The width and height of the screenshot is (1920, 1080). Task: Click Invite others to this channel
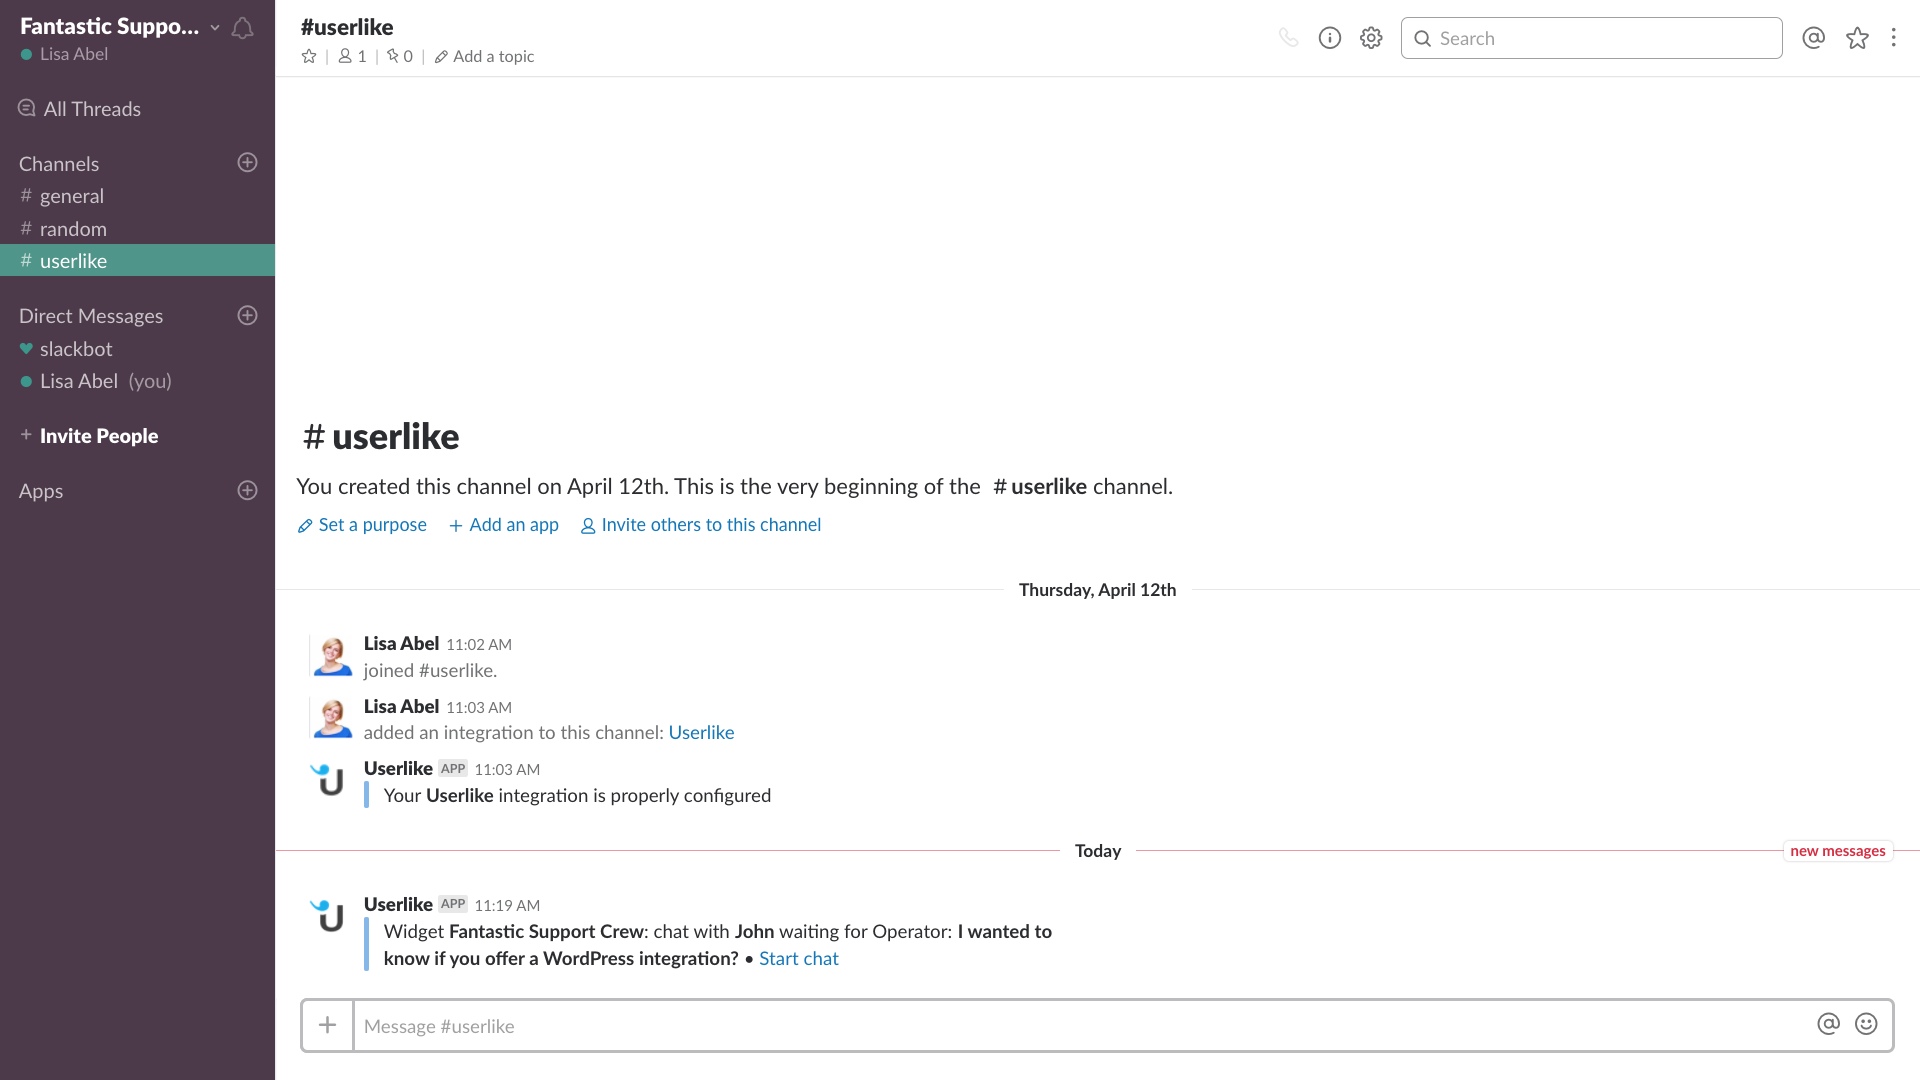click(x=700, y=525)
